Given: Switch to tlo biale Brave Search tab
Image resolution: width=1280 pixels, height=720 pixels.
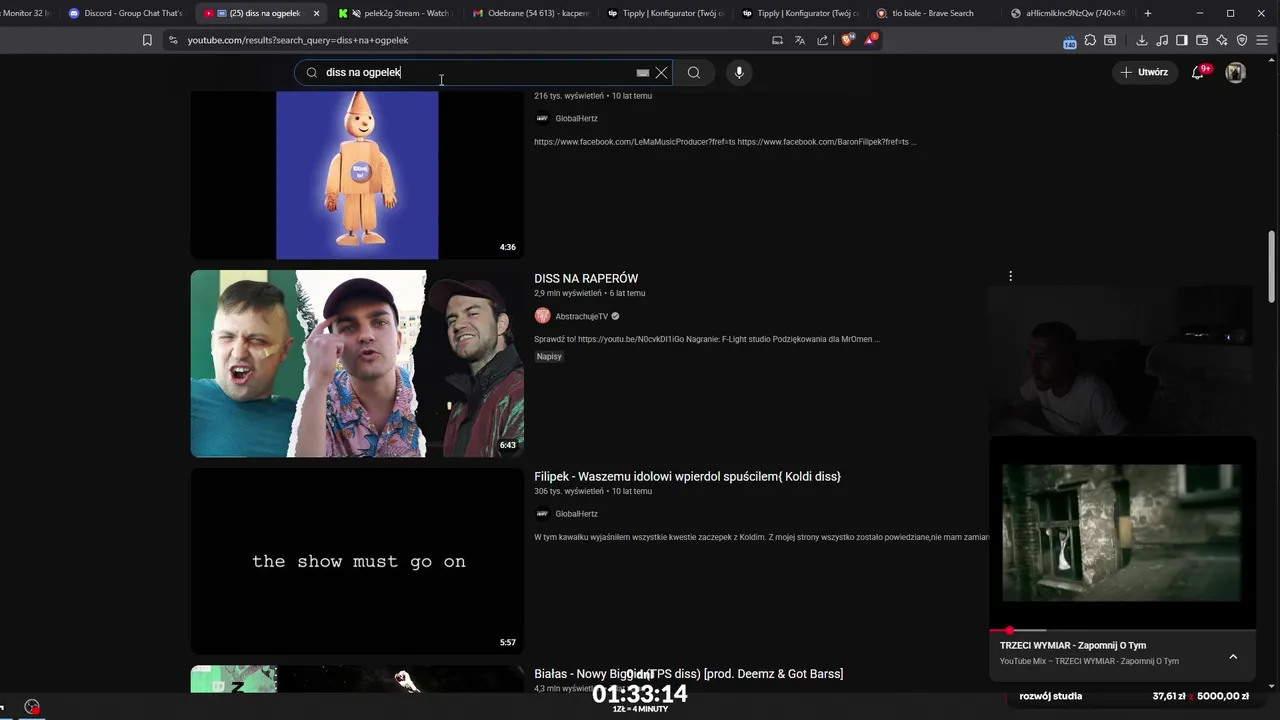Looking at the screenshot, I should point(933,13).
